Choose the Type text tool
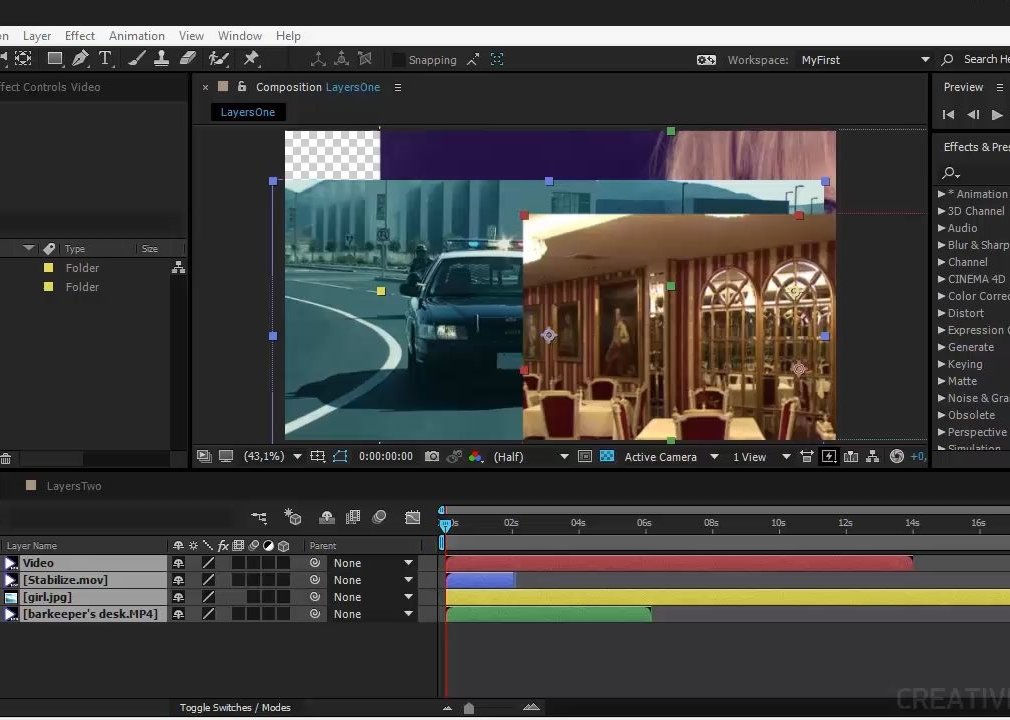Viewport: 1010px width, 720px height. point(105,59)
